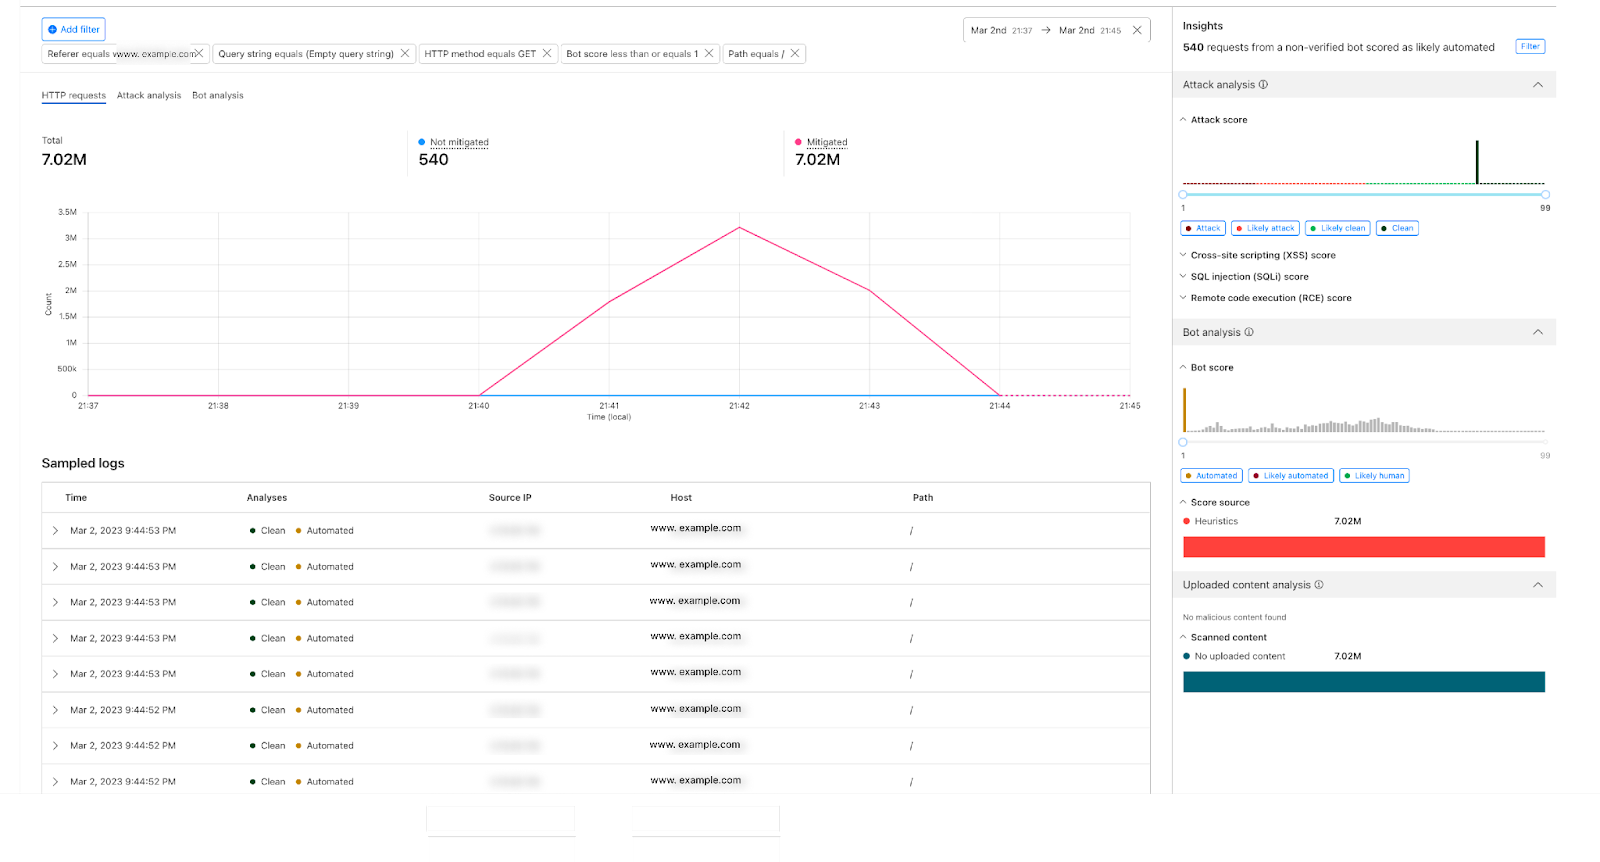This screenshot has height=862, width=1600.
Task: Switch to the HTTP requests tab
Action: click(73, 96)
